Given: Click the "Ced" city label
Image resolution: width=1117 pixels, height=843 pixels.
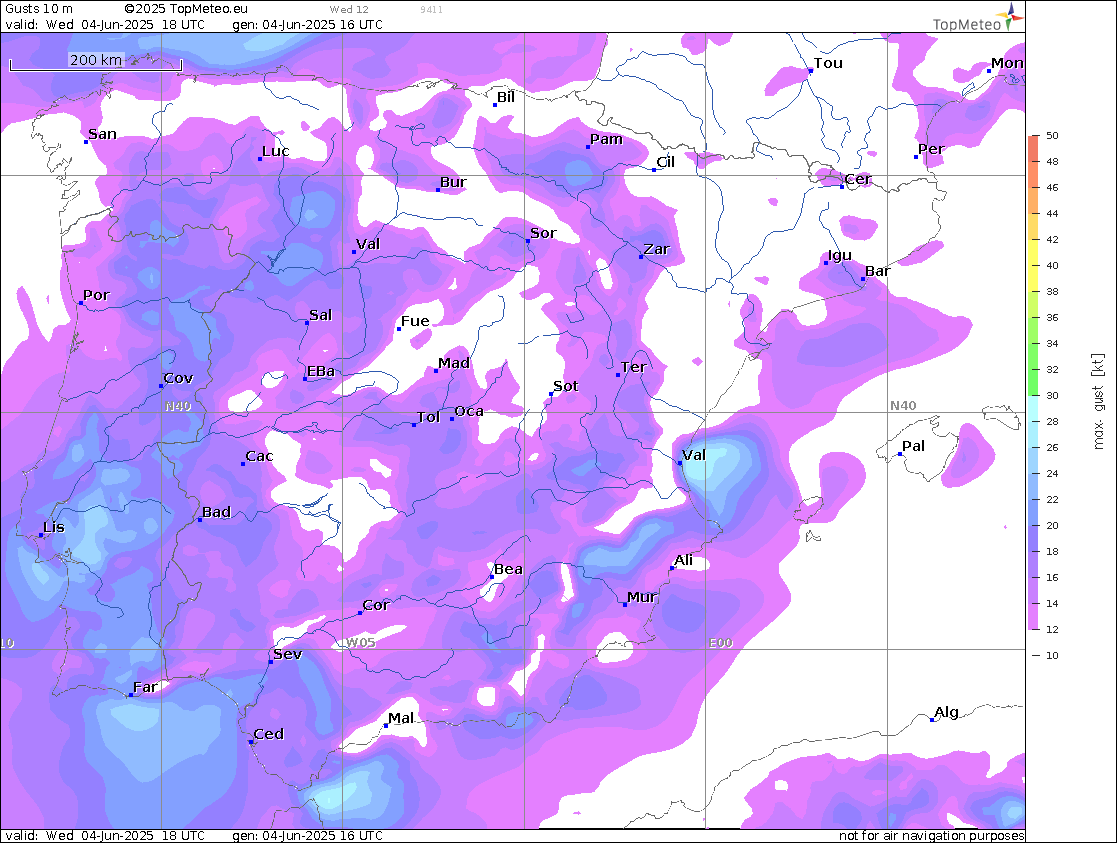Looking at the screenshot, I should pyautogui.click(x=269, y=734).
